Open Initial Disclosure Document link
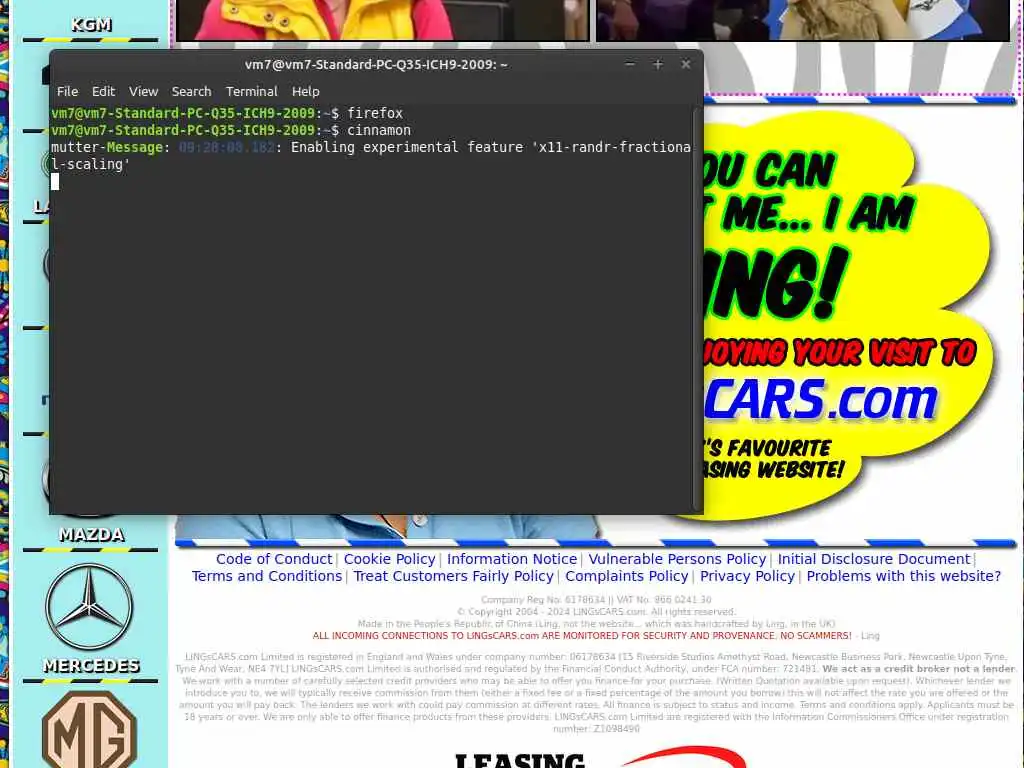Viewport: 1024px width, 768px height. click(x=874, y=559)
